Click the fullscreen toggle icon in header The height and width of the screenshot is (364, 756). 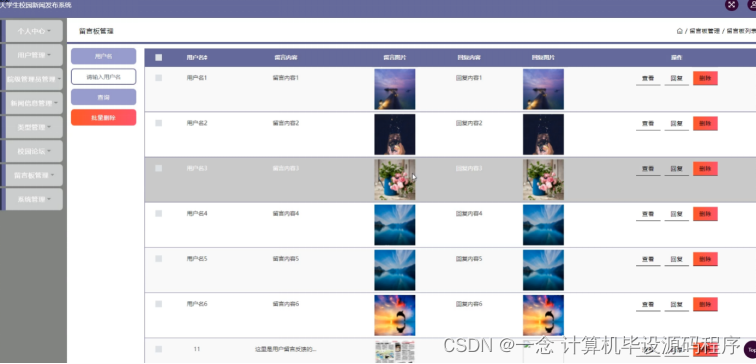point(731,4)
